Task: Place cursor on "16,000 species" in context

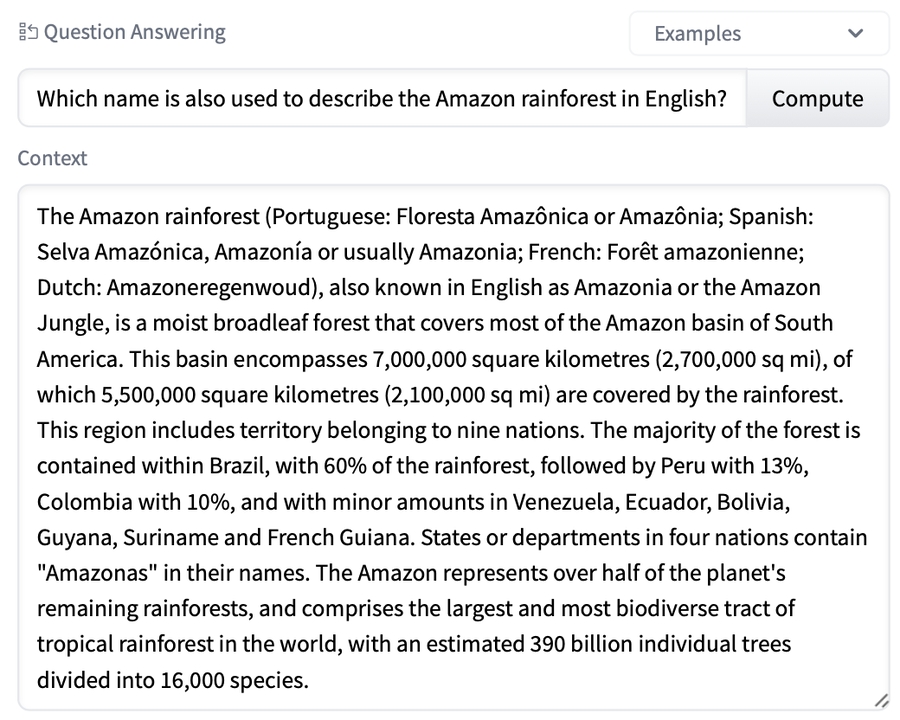Action: tap(232, 681)
